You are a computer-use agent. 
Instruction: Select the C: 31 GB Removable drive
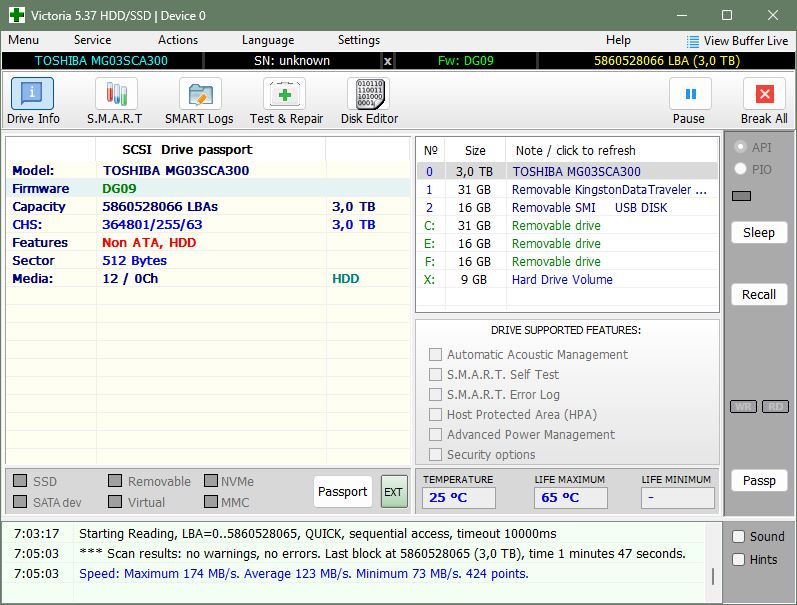click(567, 226)
